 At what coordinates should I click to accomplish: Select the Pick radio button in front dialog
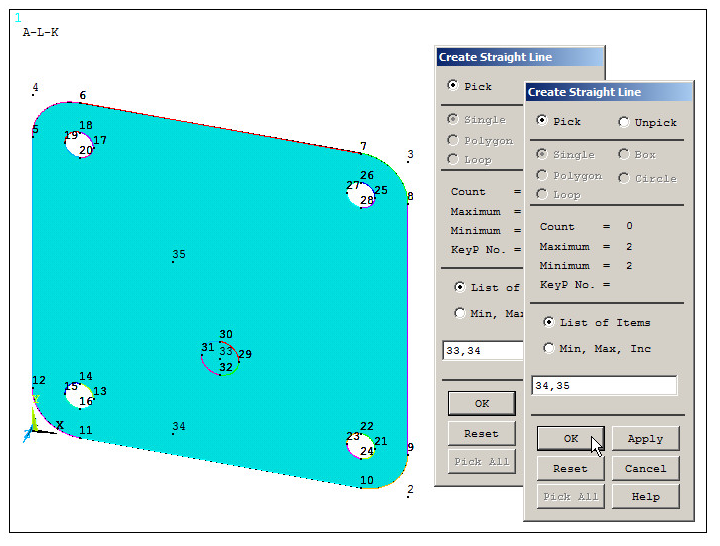pos(542,120)
